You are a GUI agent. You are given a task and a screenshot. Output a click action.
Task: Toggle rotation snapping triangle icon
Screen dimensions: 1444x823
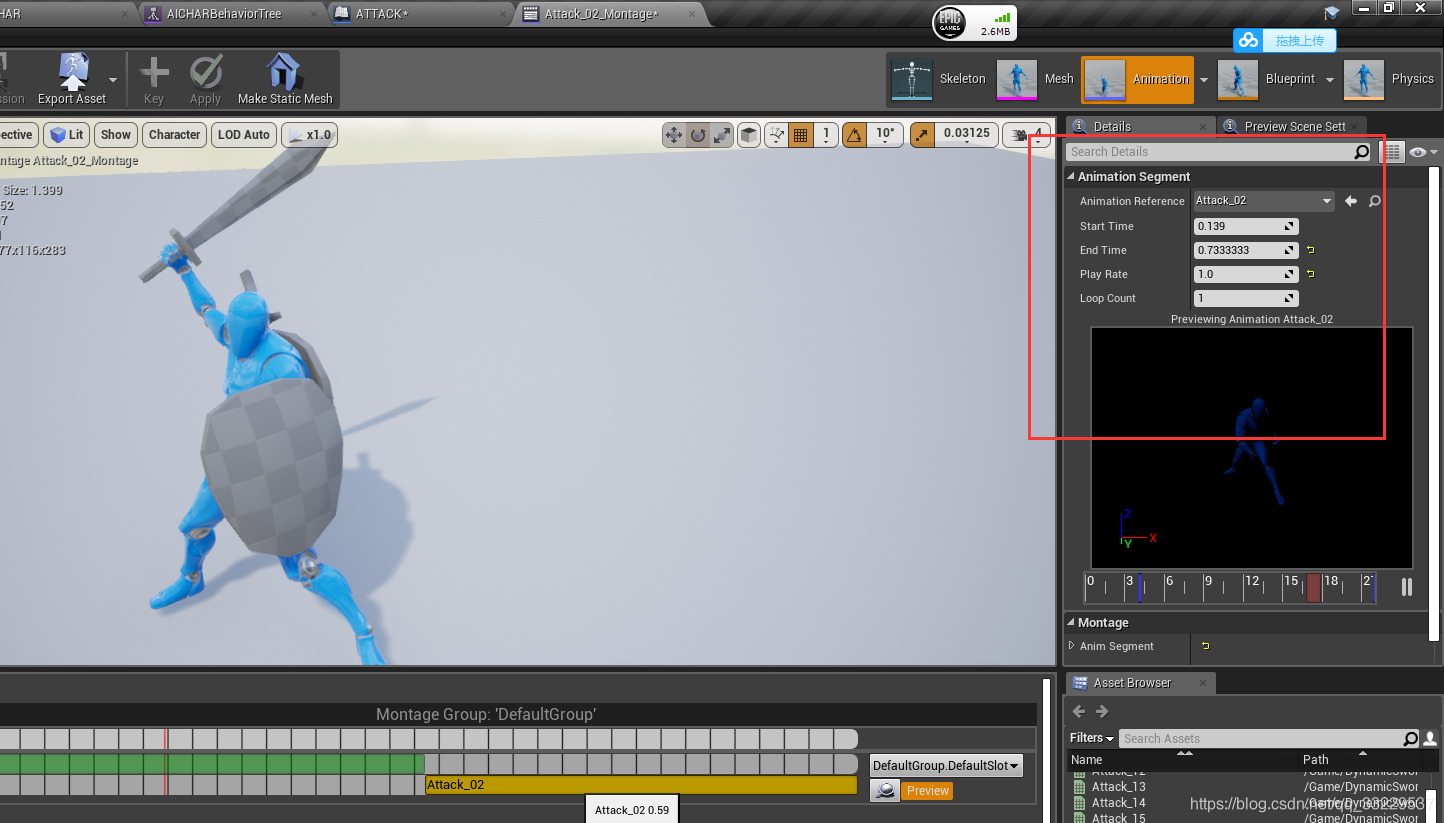pos(854,135)
